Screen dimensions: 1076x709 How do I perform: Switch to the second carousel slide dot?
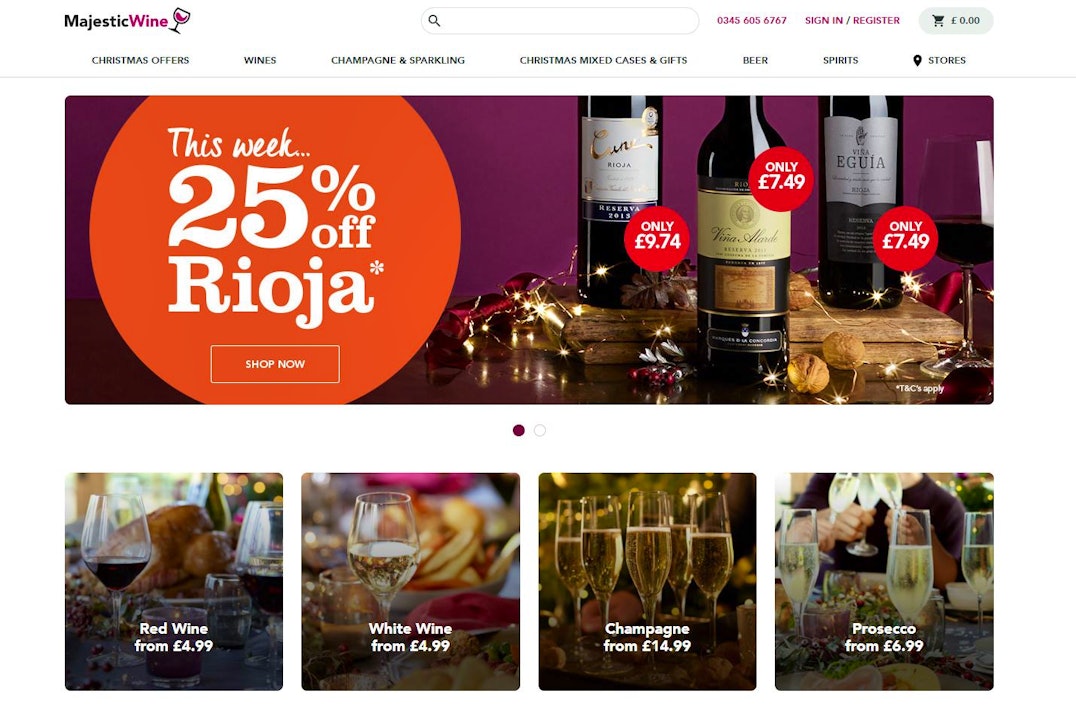click(540, 430)
